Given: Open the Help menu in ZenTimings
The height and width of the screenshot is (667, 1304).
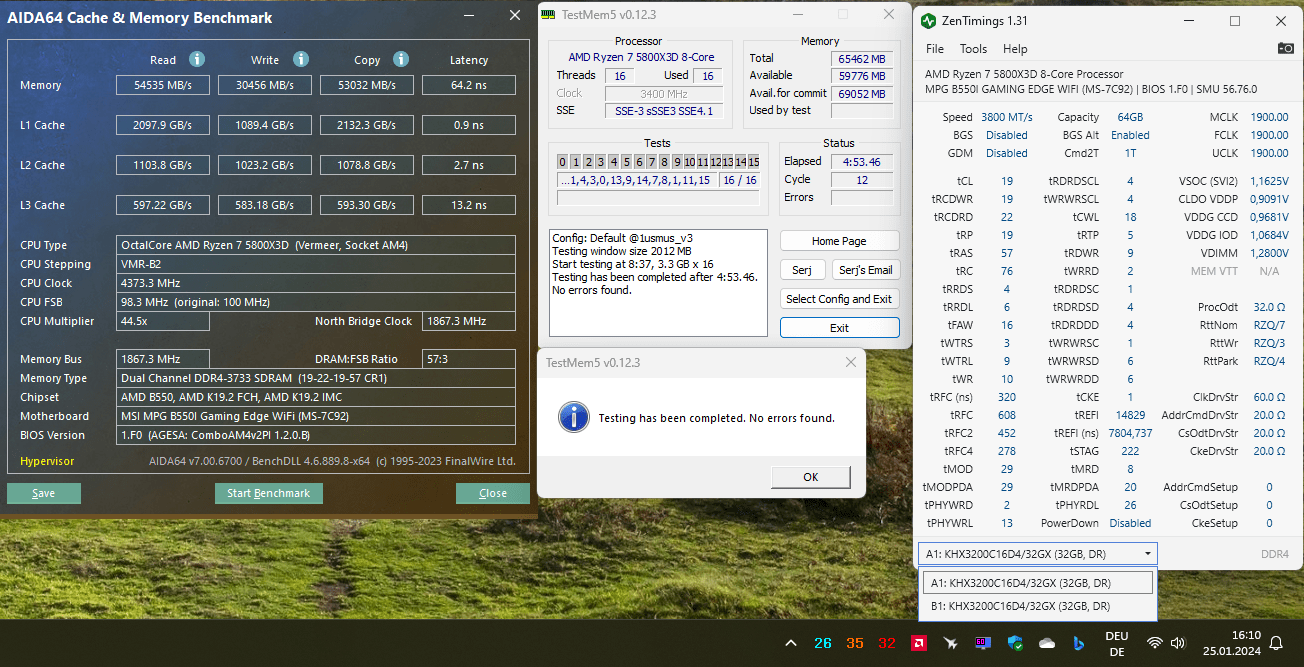Looking at the screenshot, I should pyautogui.click(x=1015, y=49).
